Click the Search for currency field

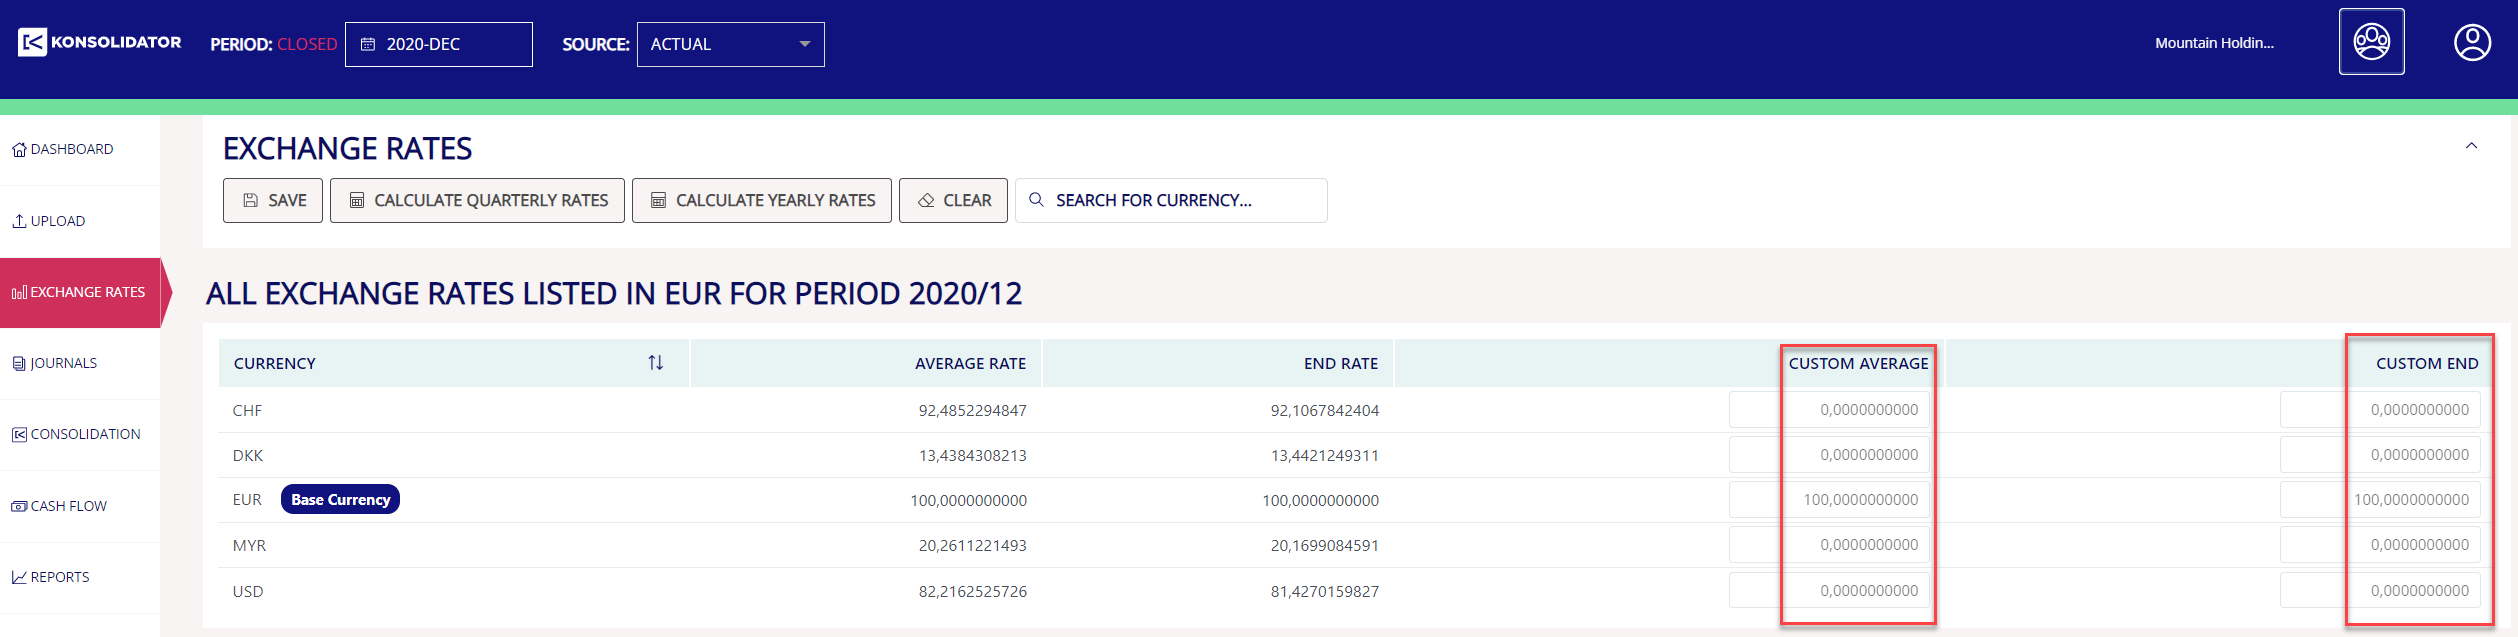tap(1171, 200)
